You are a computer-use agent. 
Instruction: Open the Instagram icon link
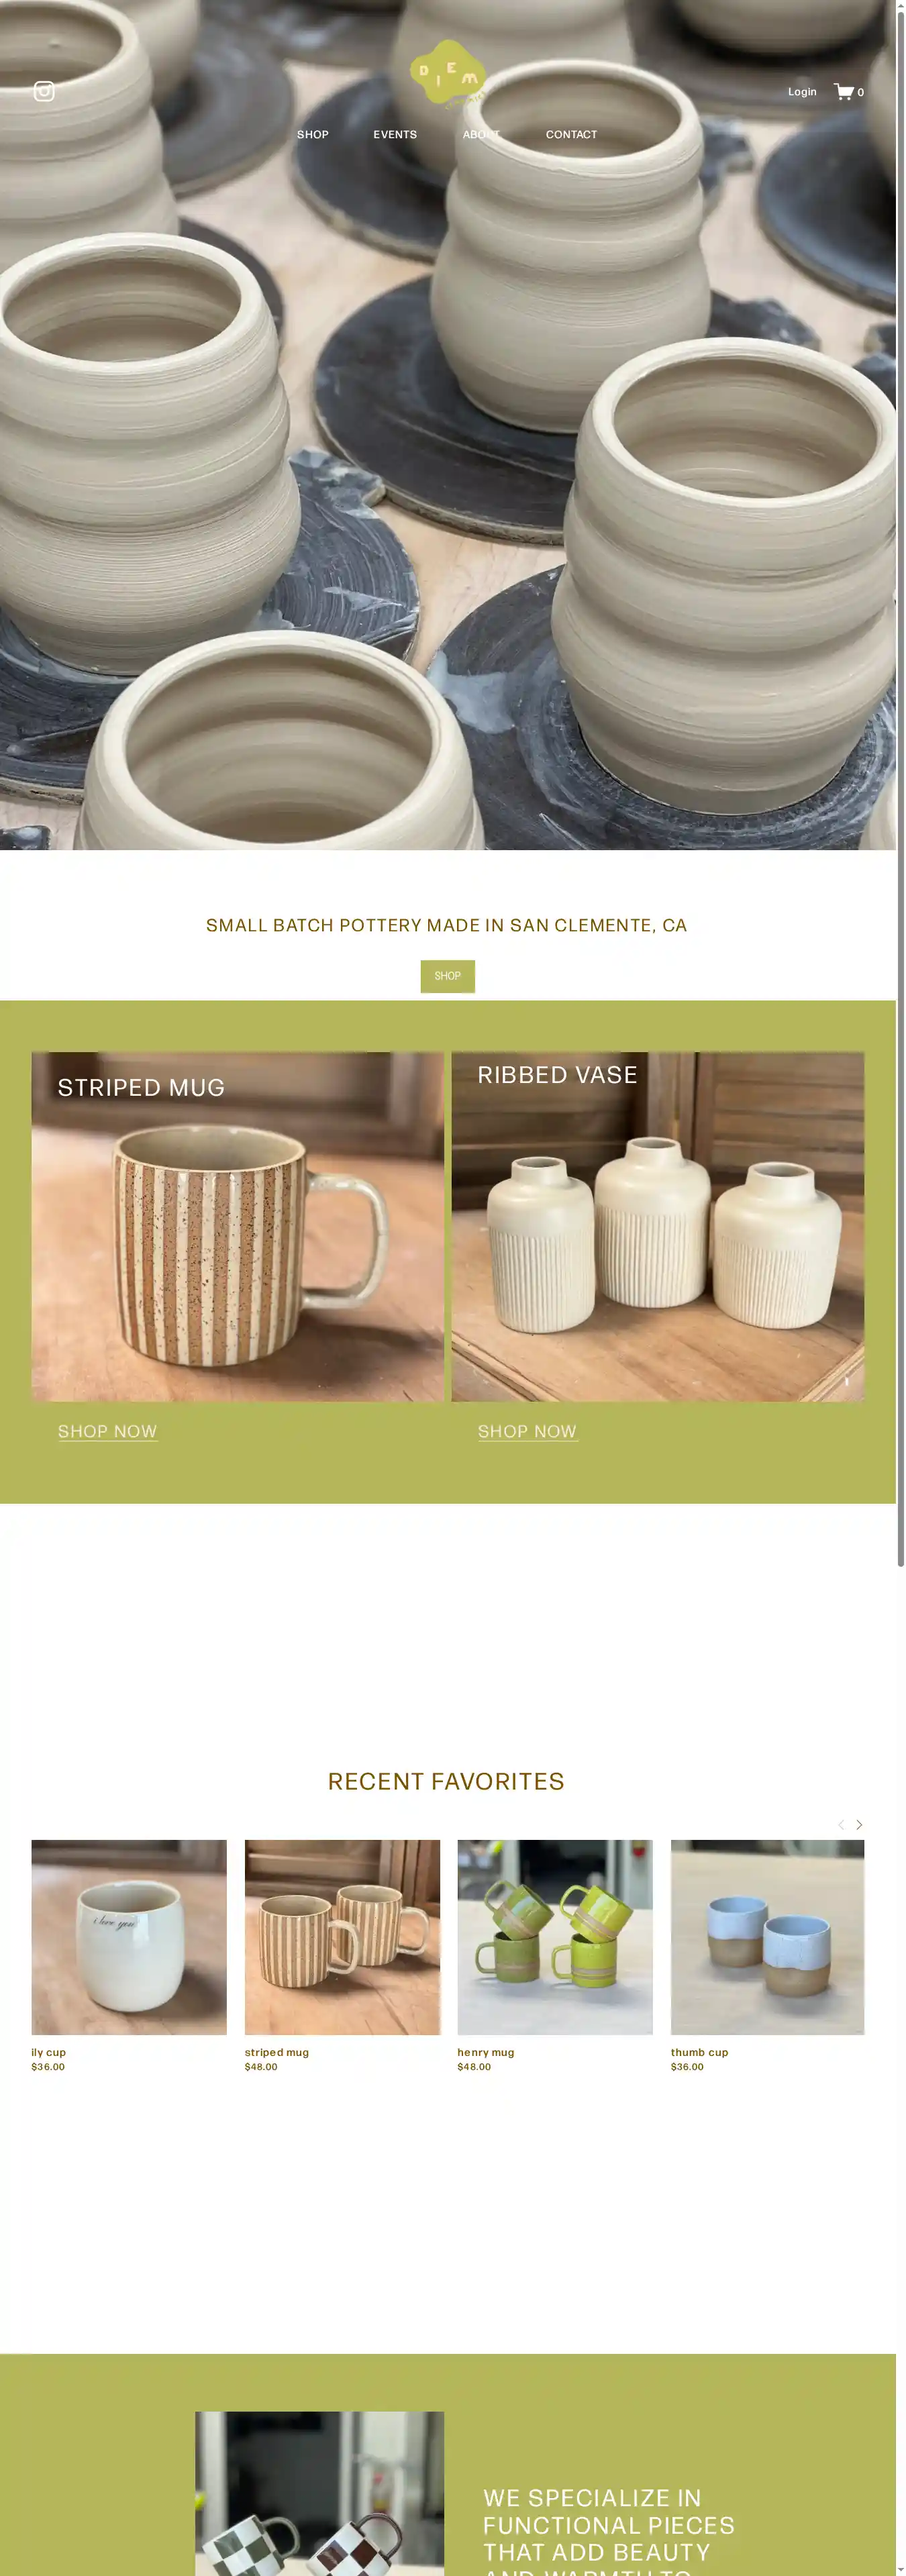(44, 91)
